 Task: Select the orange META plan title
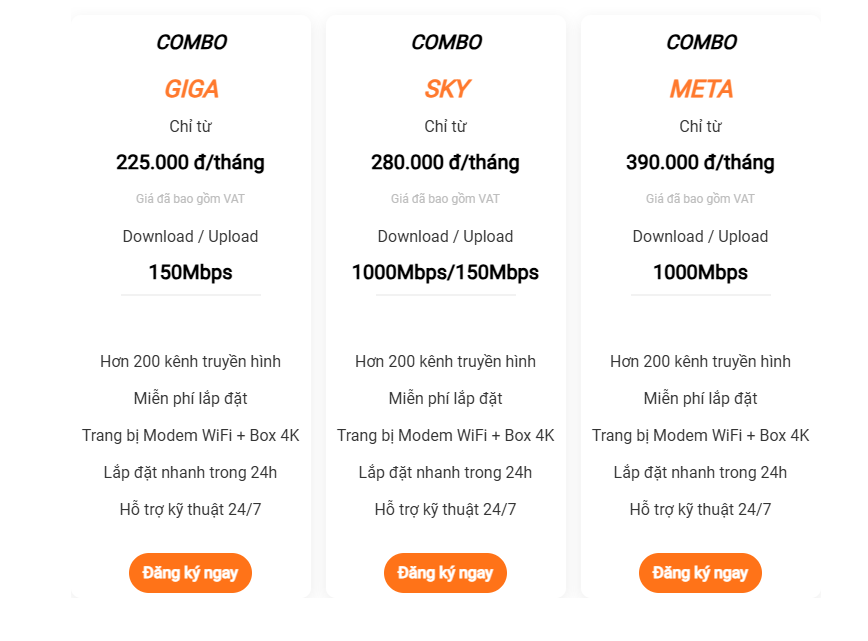[701, 89]
